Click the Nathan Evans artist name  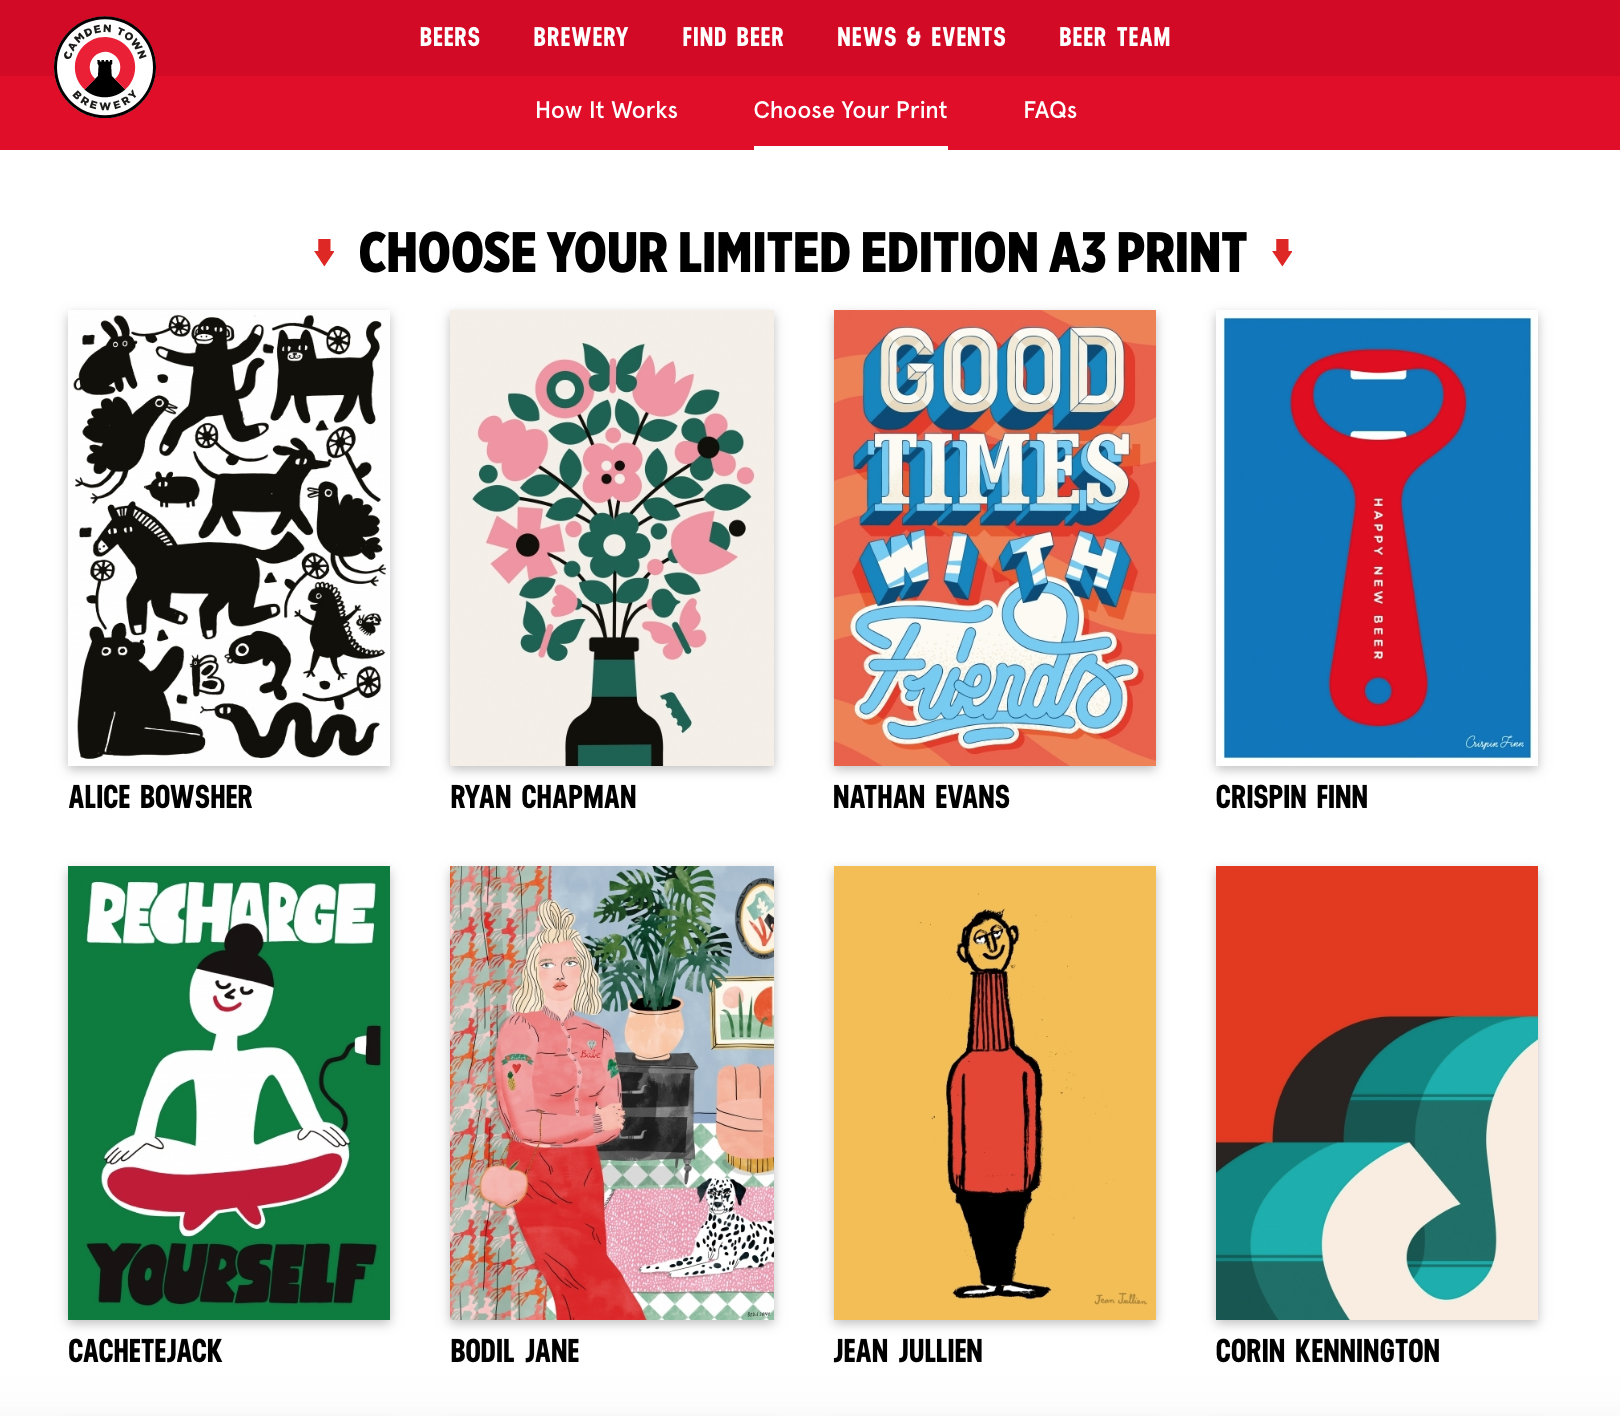pos(921,797)
